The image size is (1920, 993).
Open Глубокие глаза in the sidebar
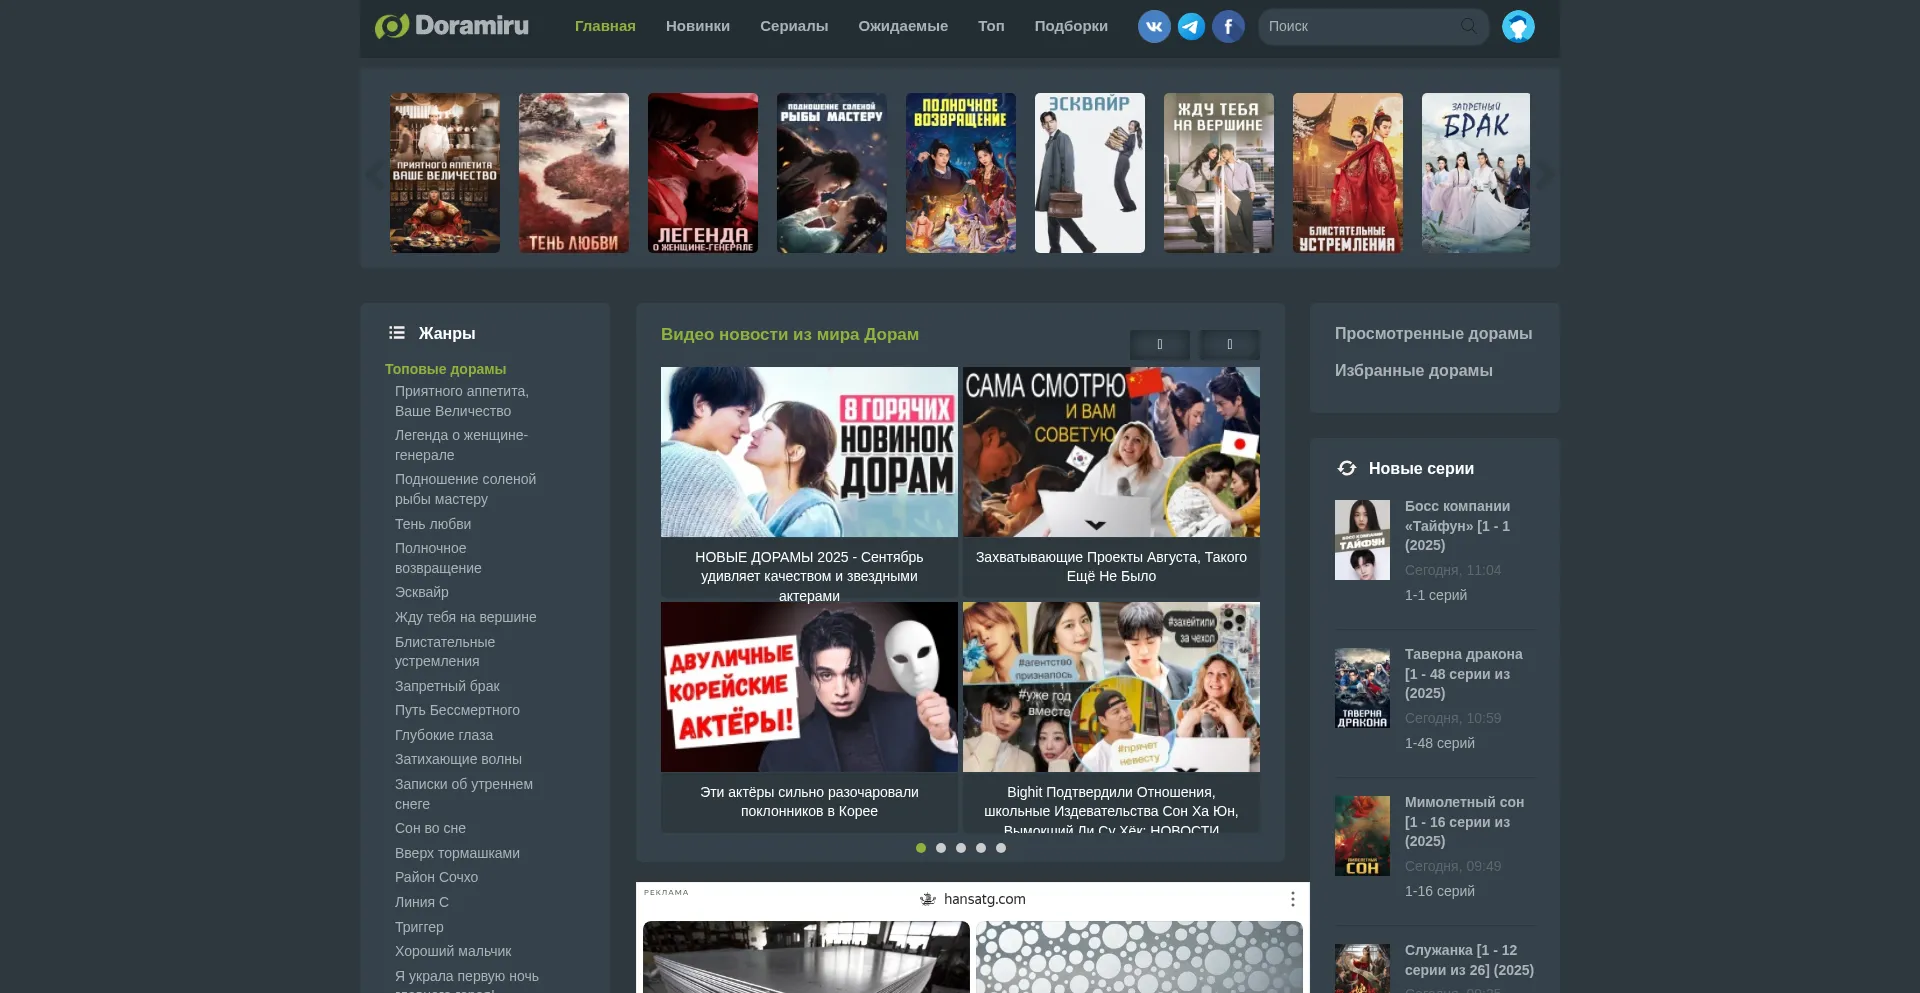point(444,735)
